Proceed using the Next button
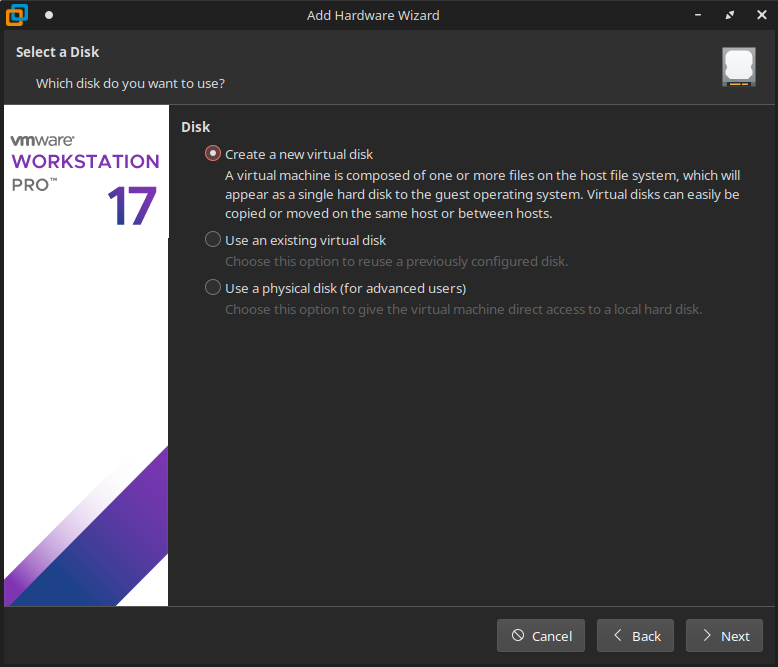The width and height of the screenshot is (778, 667). pyautogui.click(x=724, y=636)
